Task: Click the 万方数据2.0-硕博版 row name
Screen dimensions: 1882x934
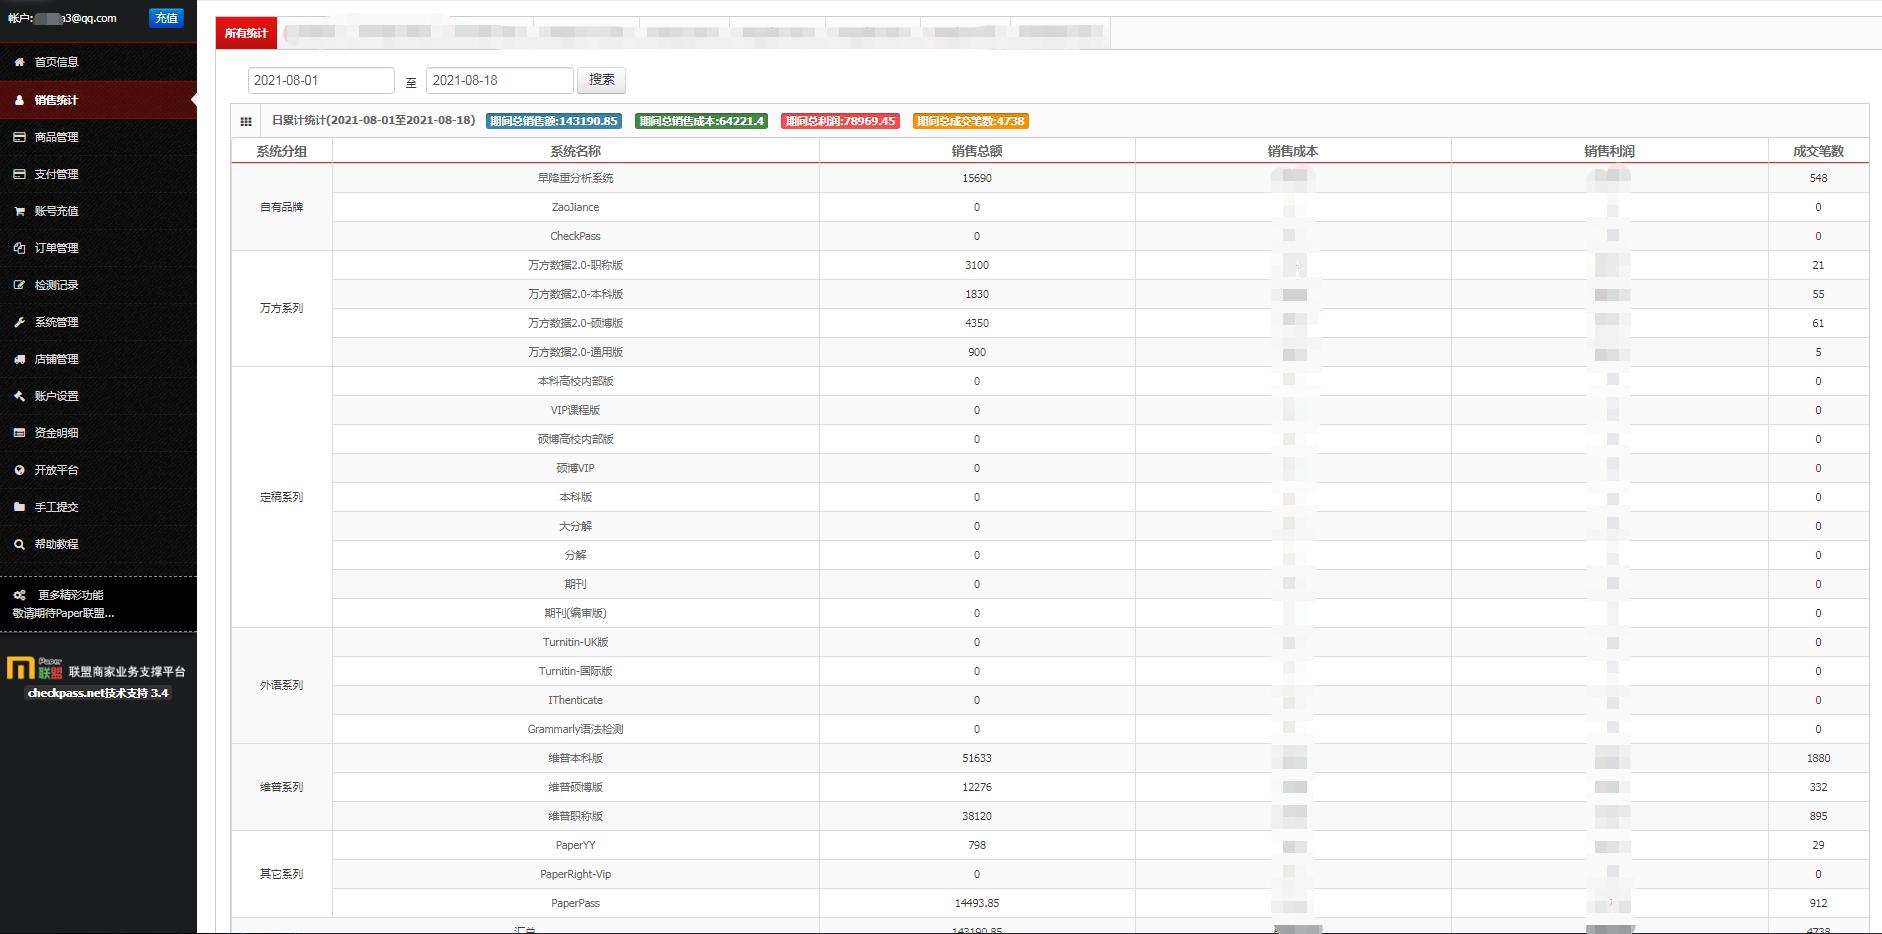Action: 576,323
